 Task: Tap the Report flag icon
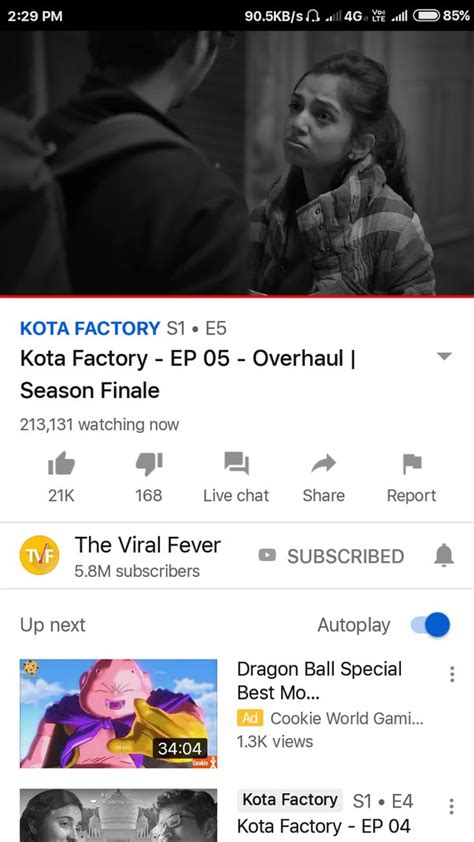coord(412,464)
